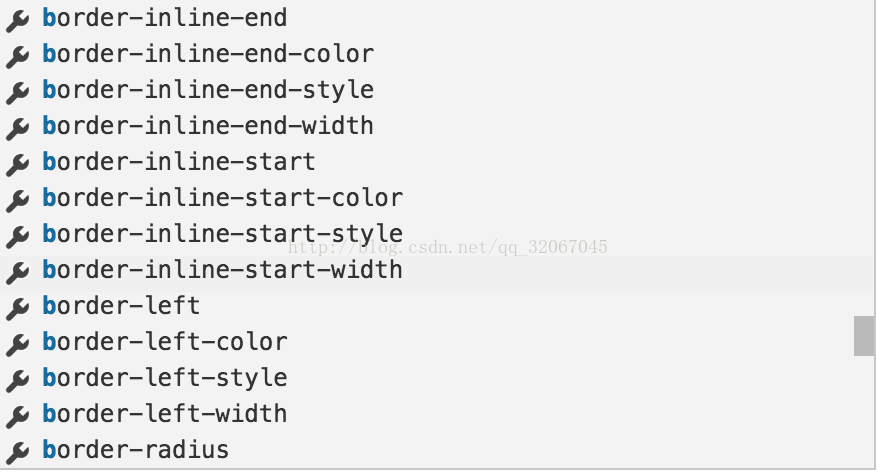Click the wrench icon beside border-inline-end

(x=17, y=21)
